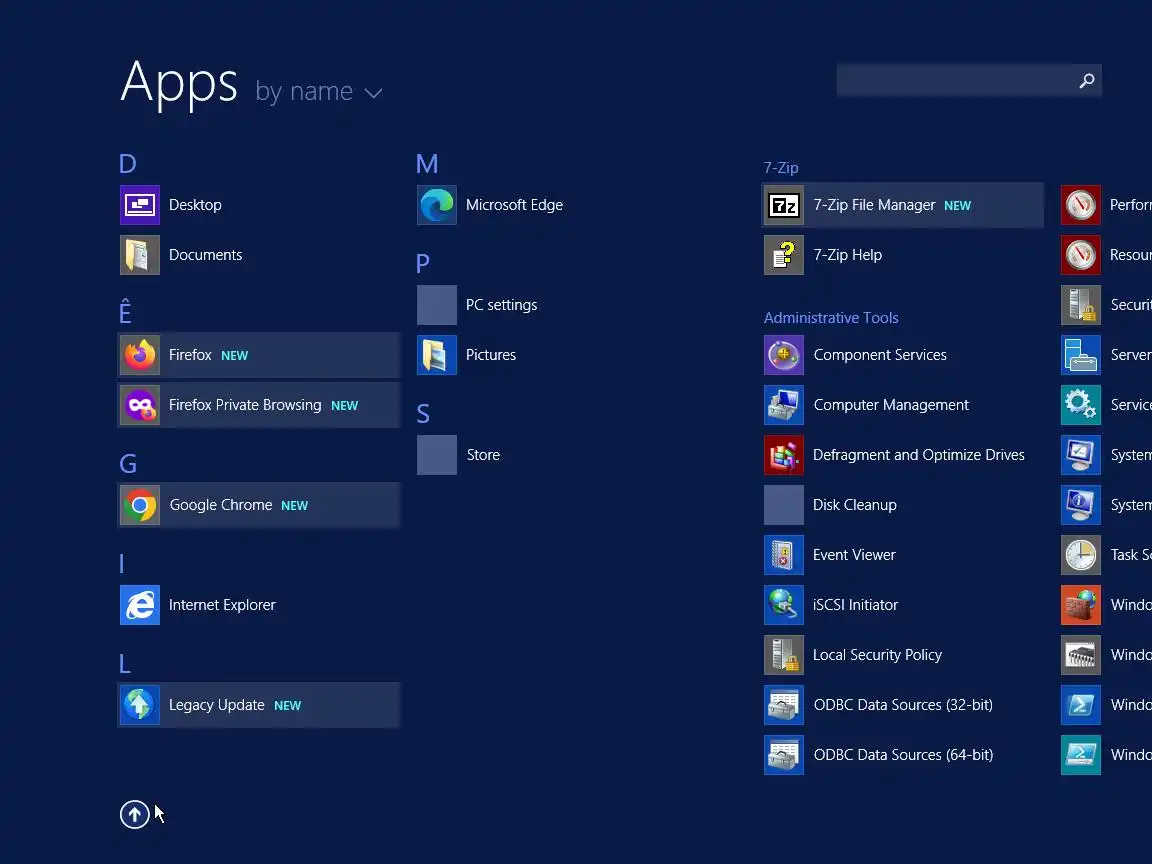Launch Firefox from its icon

pyautogui.click(x=140, y=355)
